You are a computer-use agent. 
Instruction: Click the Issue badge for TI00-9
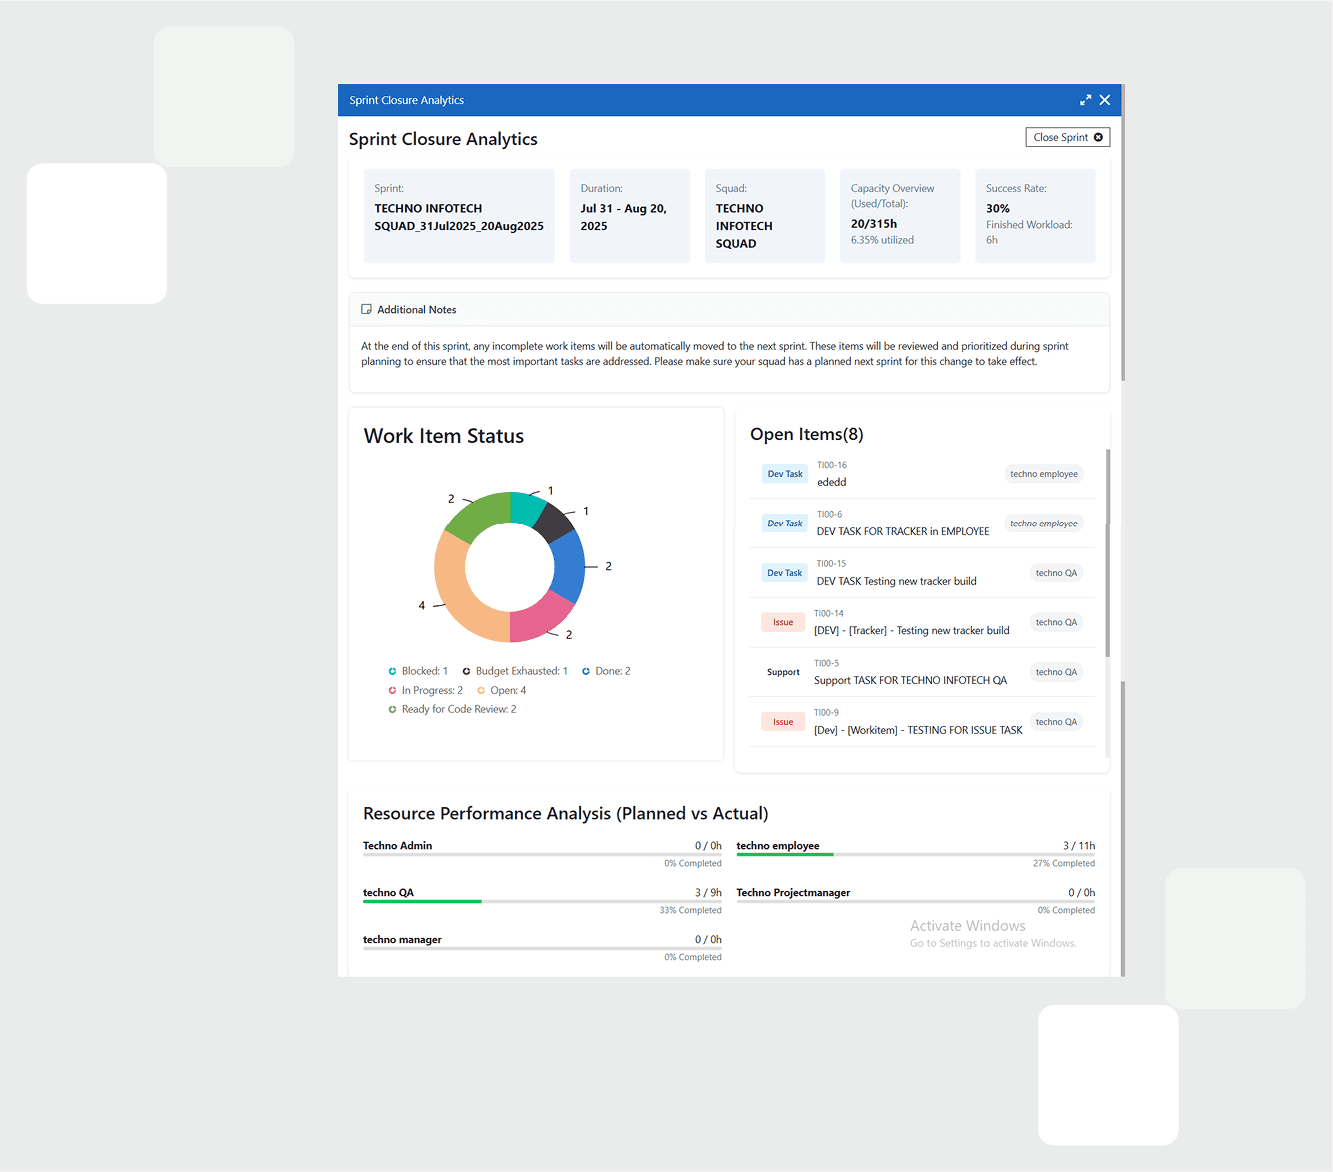tap(783, 722)
